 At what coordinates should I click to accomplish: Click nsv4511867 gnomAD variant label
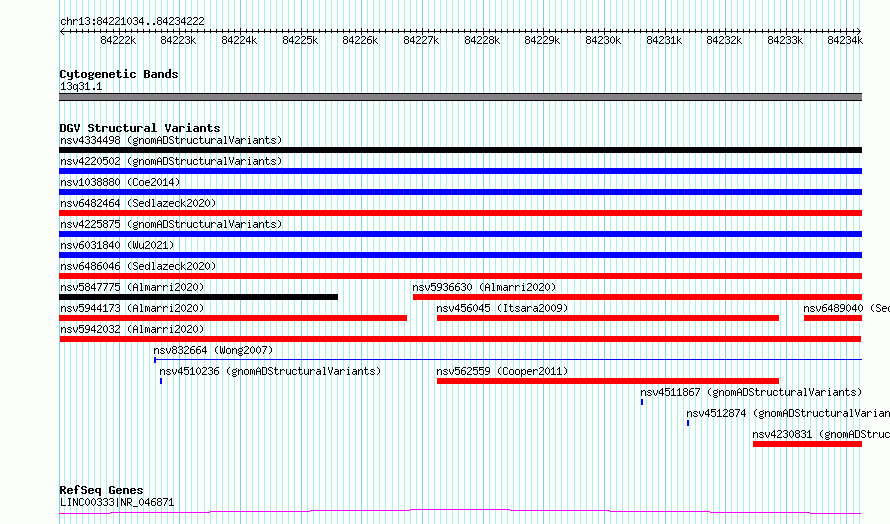(751, 392)
